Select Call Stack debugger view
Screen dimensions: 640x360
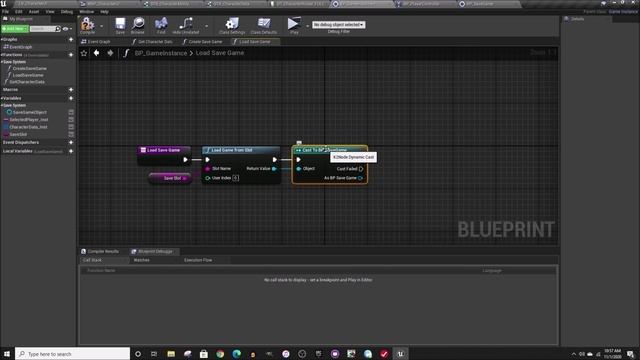tap(92, 260)
